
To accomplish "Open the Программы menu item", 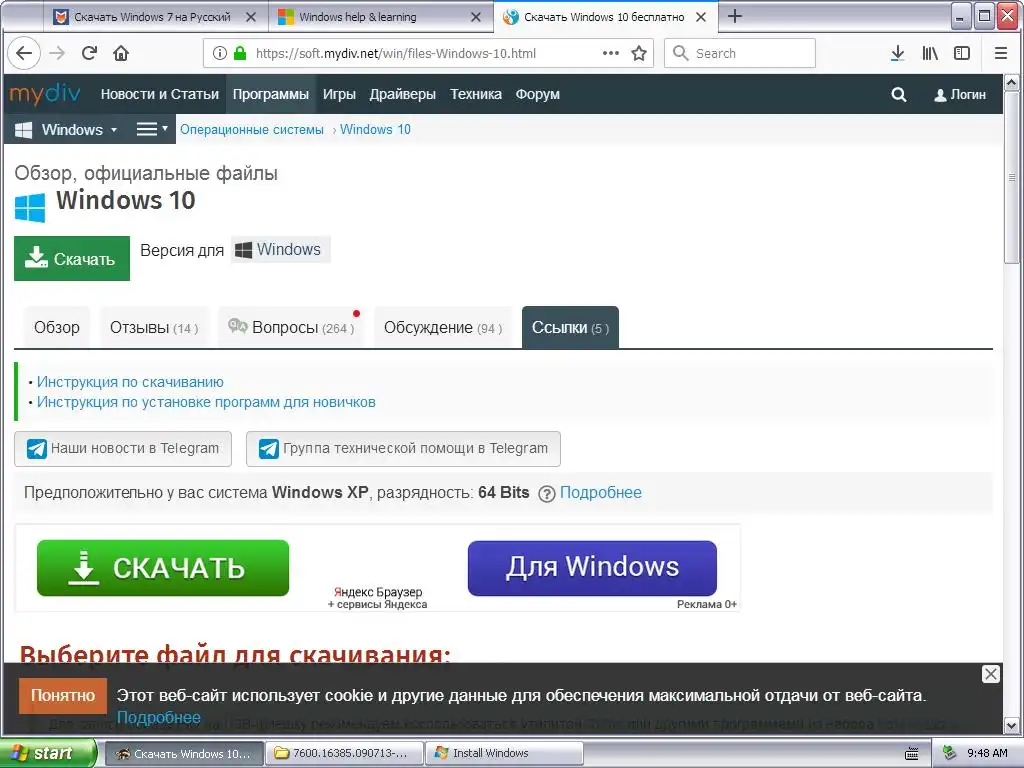I will 270,94.
